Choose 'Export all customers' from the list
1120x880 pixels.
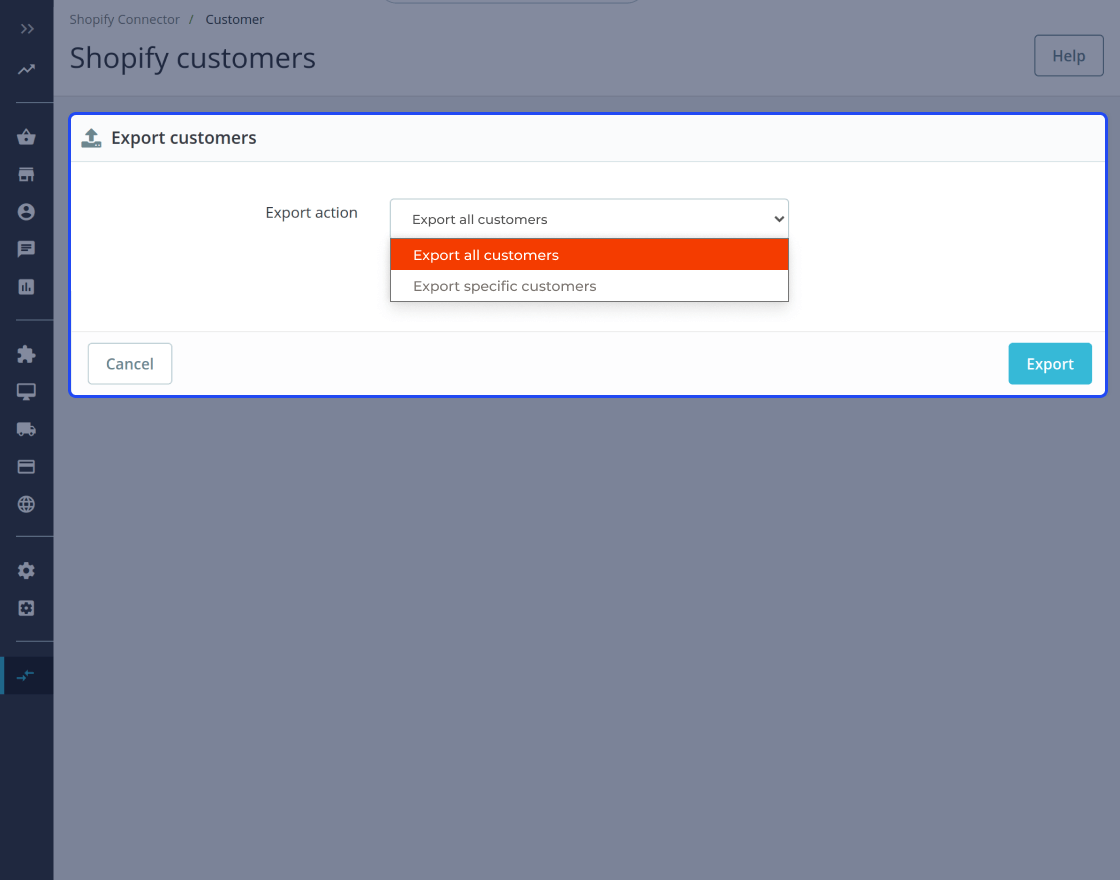click(x=589, y=255)
